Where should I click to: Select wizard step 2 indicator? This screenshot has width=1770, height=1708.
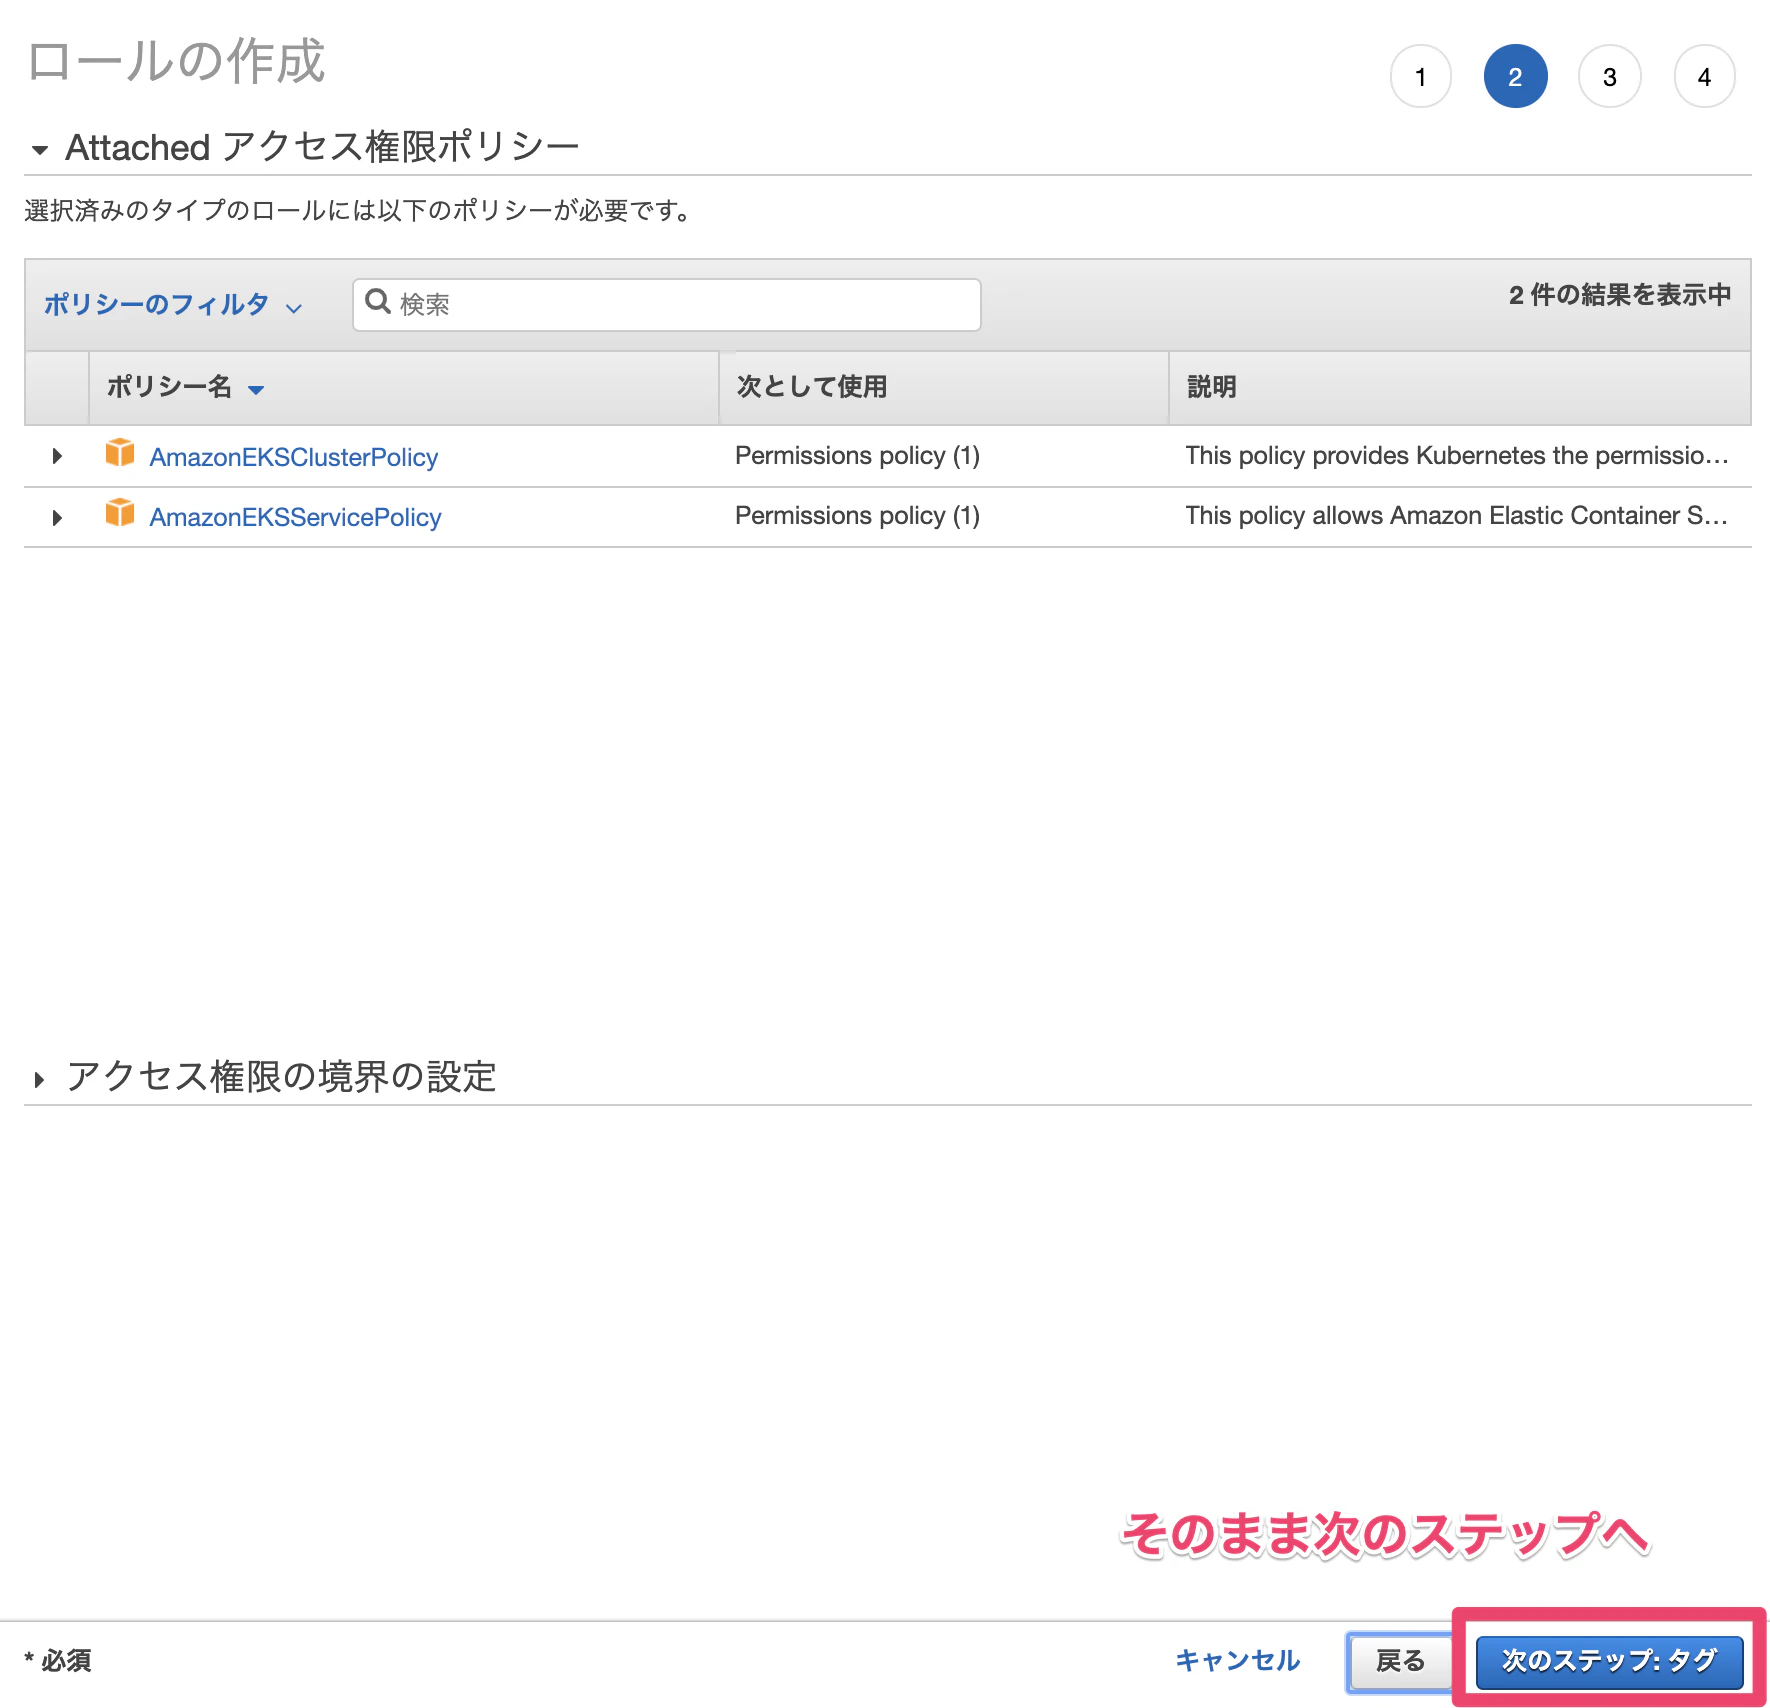coord(1515,77)
